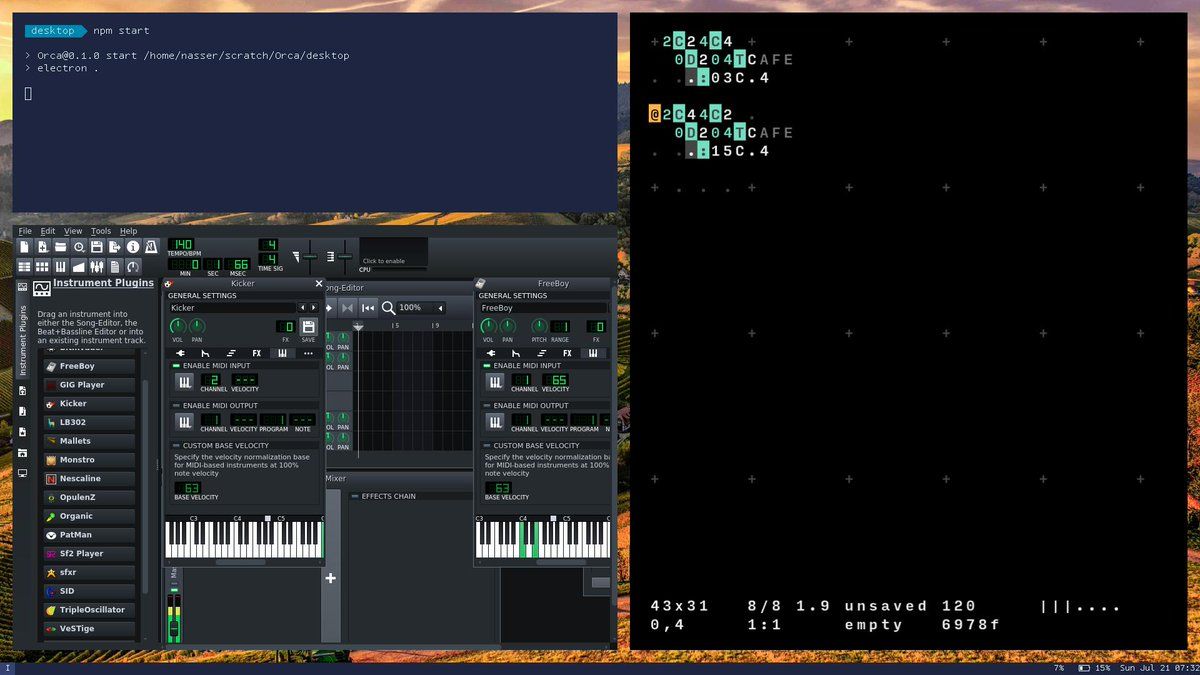1200x675 pixels.
Task: Click the export project toolbar icon
Action: click(x=115, y=247)
